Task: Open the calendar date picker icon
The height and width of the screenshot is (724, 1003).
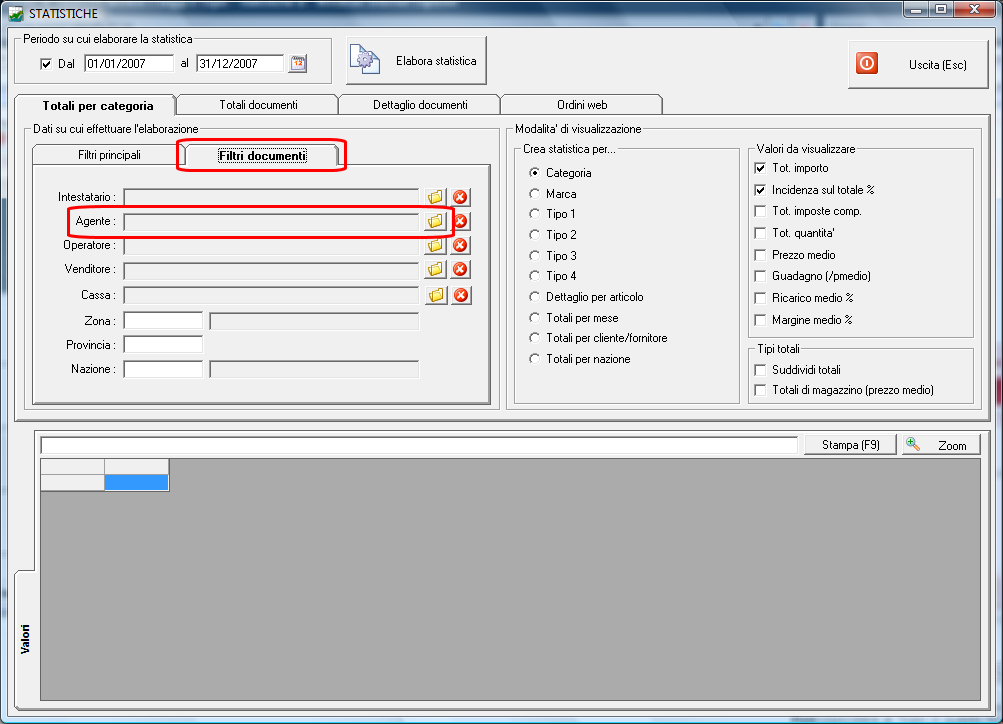Action: (x=298, y=63)
